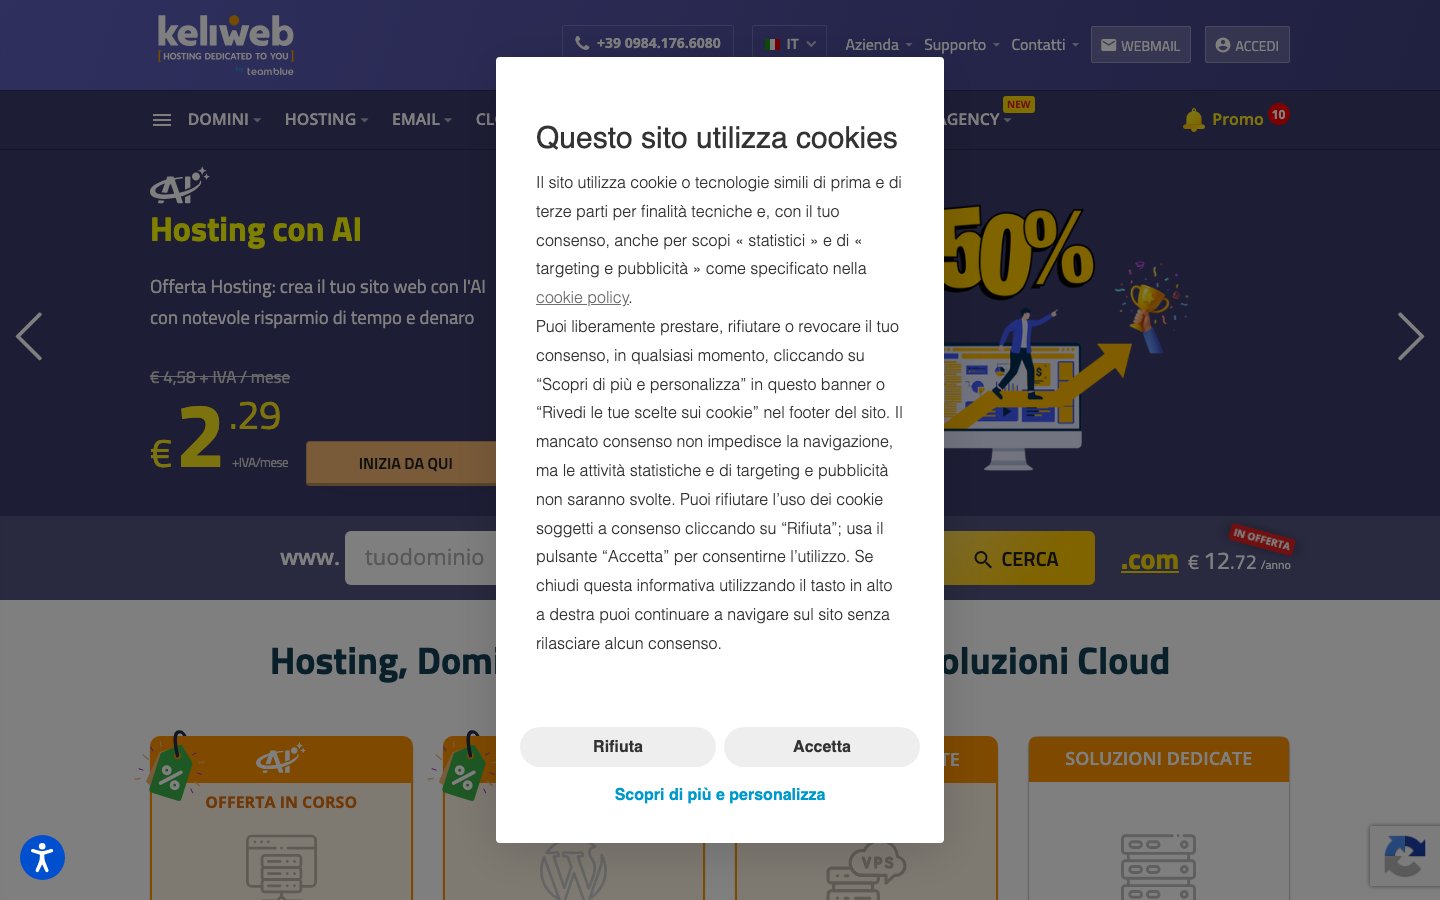The width and height of the screenshot is (1440, 900).
Task: Click the reCAPTCHA badge
Action: [x=1404, y=856]
